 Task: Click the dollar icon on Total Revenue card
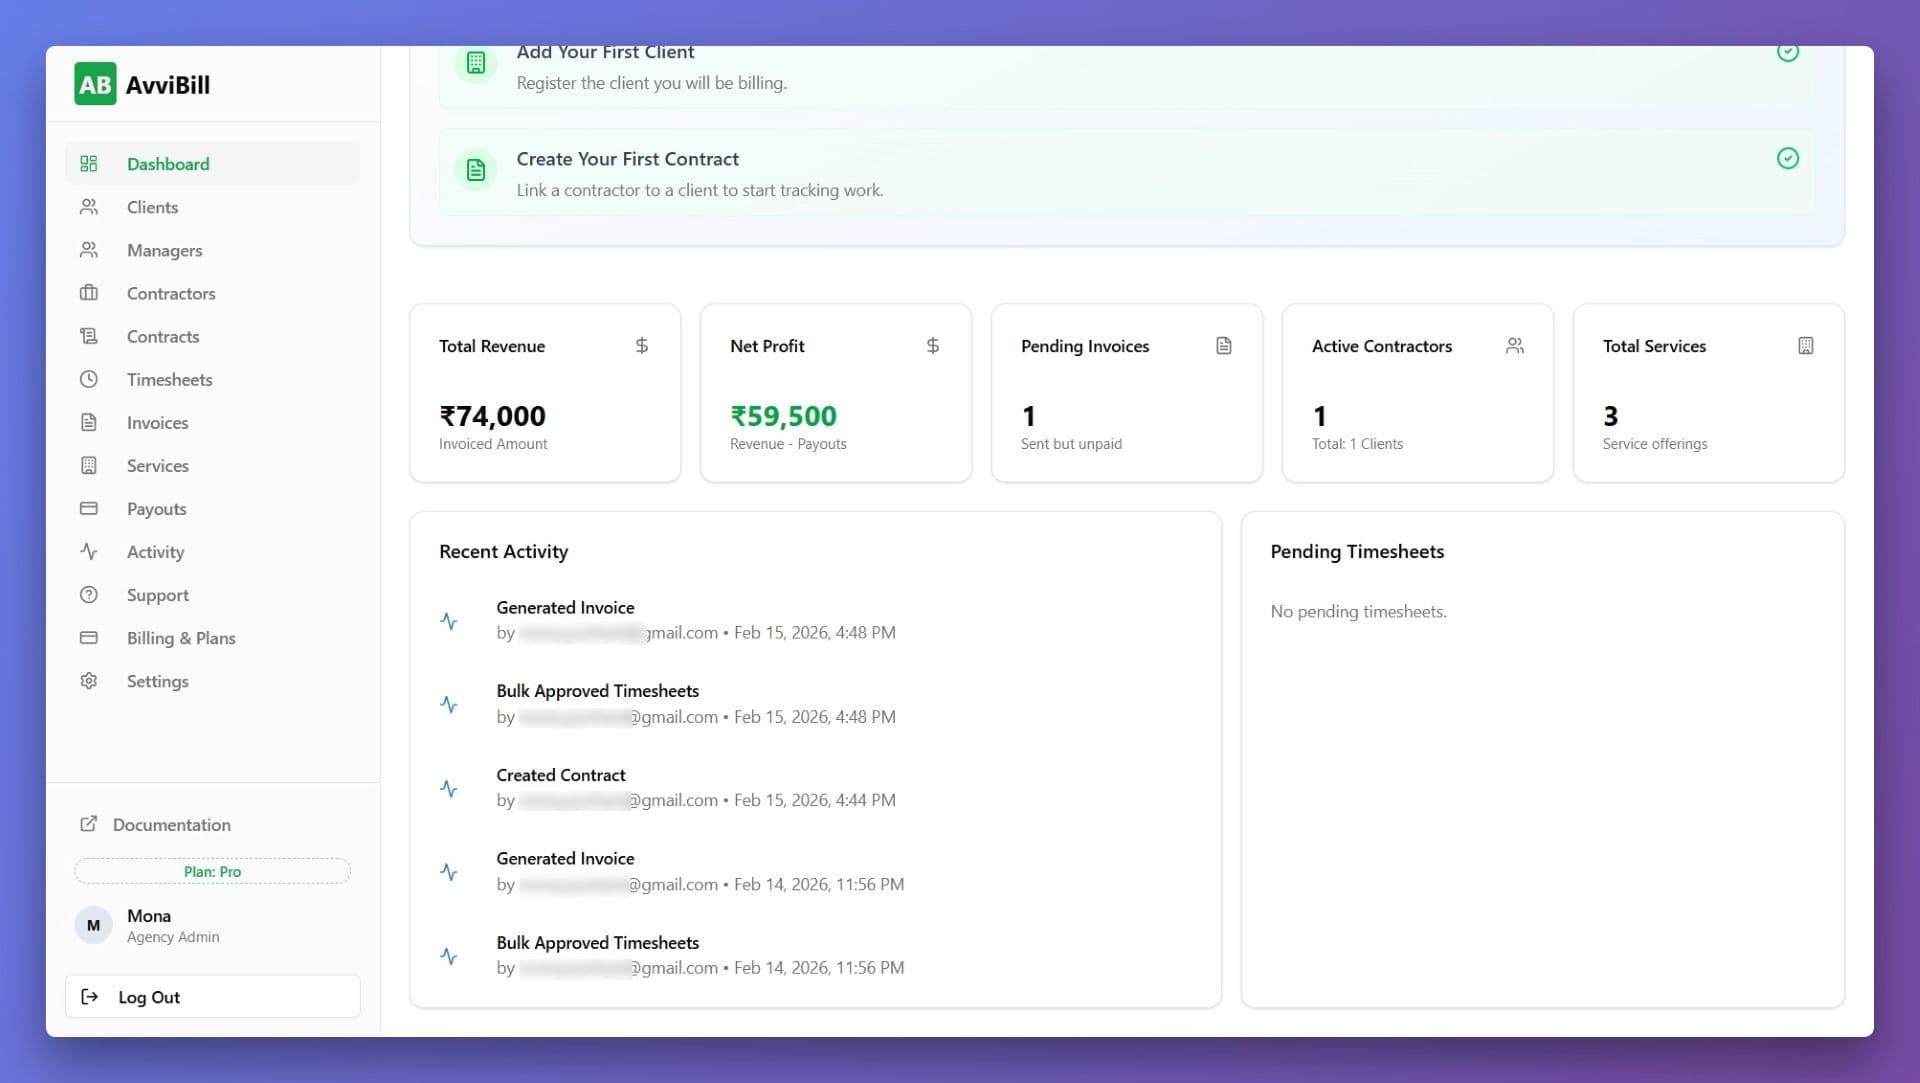pos(641,345)
